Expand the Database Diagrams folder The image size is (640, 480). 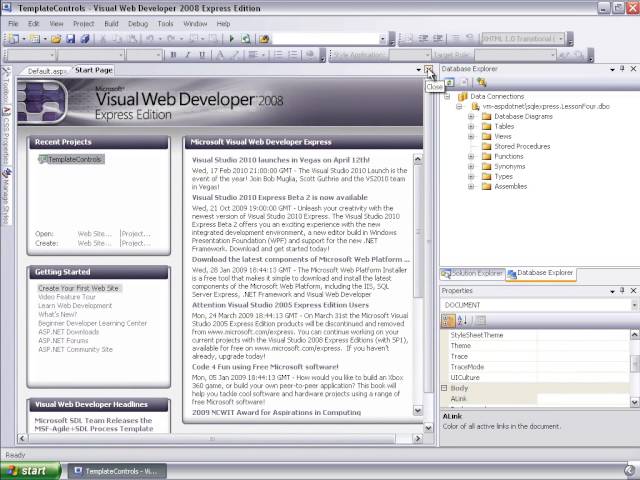[471, 116]
